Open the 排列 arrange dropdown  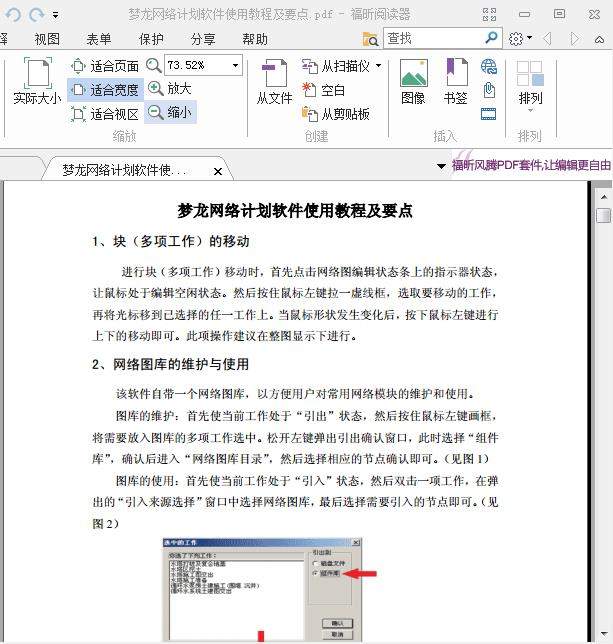point(530,86)
